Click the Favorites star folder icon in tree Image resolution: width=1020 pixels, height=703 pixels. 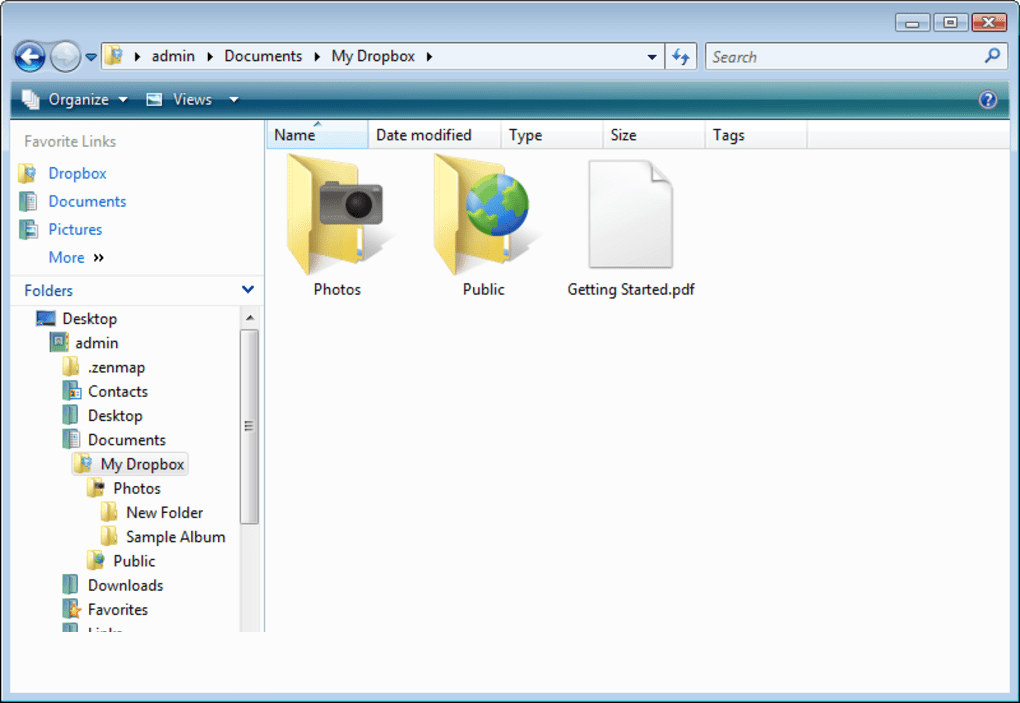pyautogui.click(x=71, y=609)
